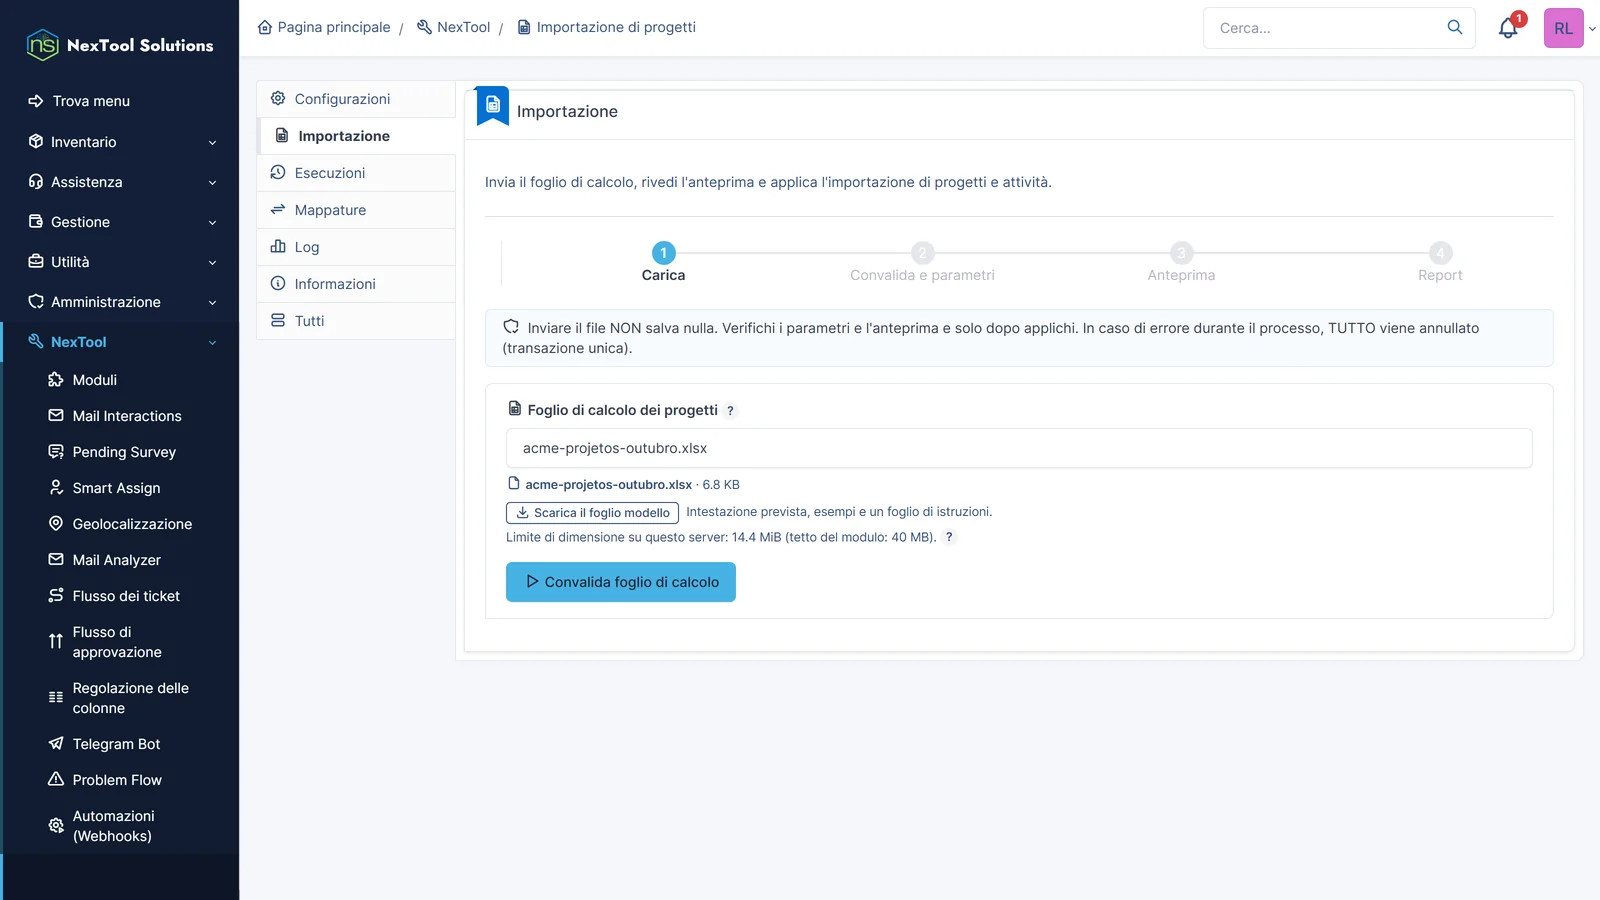Click the NexTool Solutions logo

click(120, 45)
